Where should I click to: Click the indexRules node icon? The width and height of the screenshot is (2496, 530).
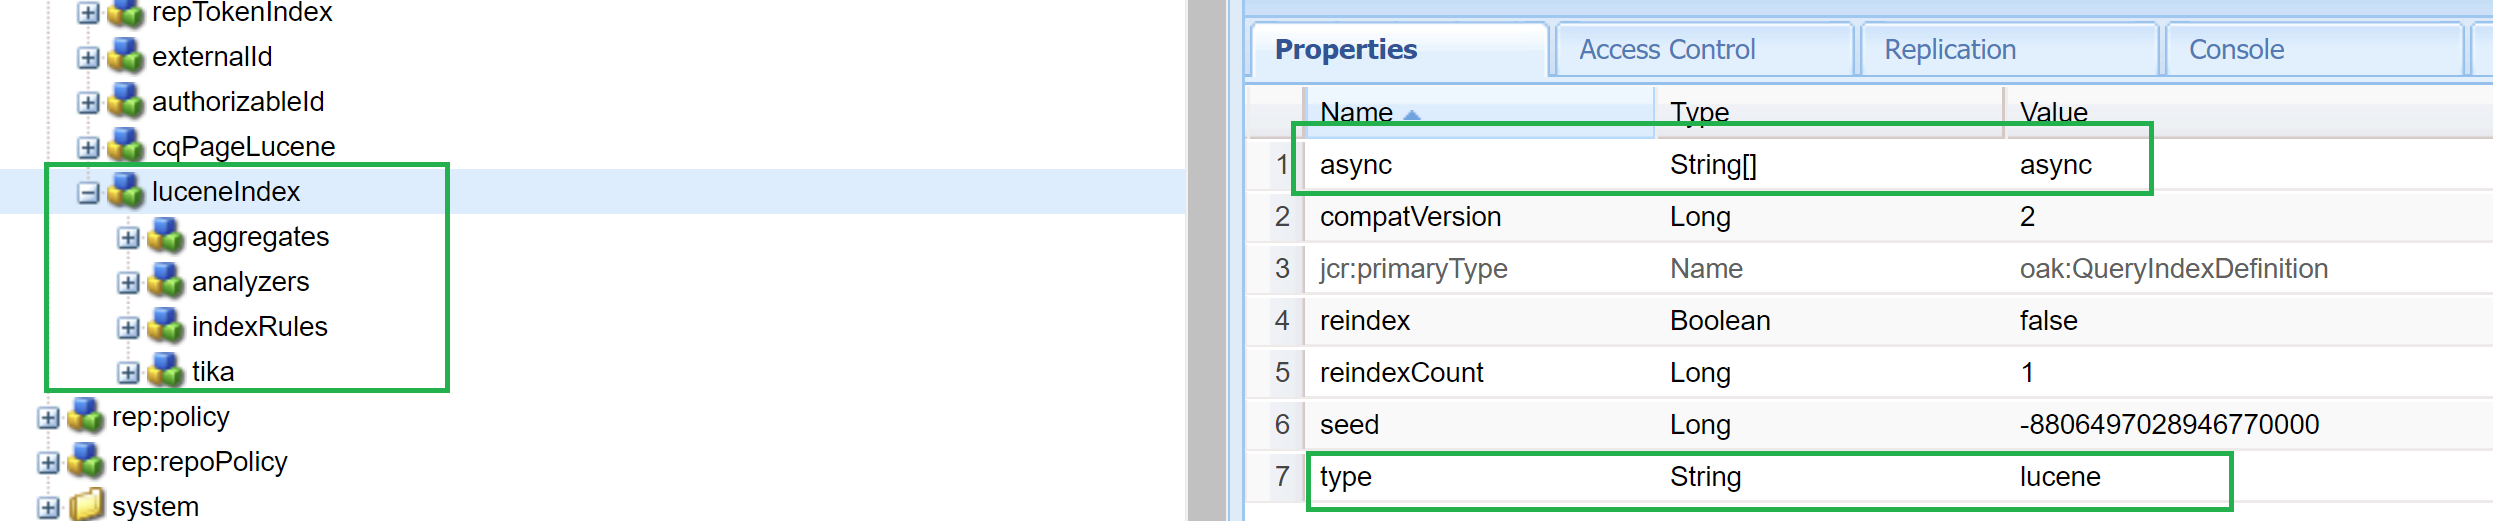coord(166,326)
